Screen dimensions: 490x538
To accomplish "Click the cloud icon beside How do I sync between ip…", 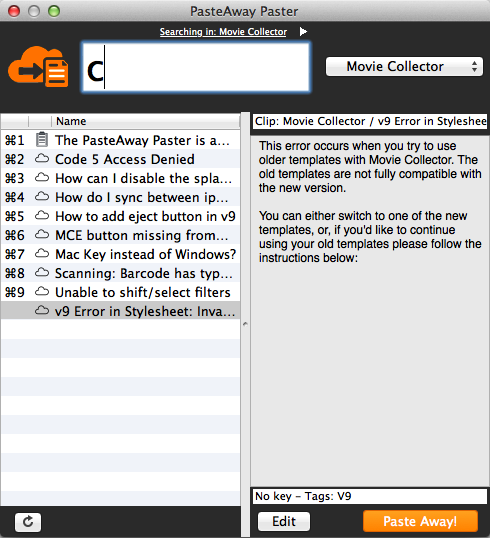I will coord(42,197).
